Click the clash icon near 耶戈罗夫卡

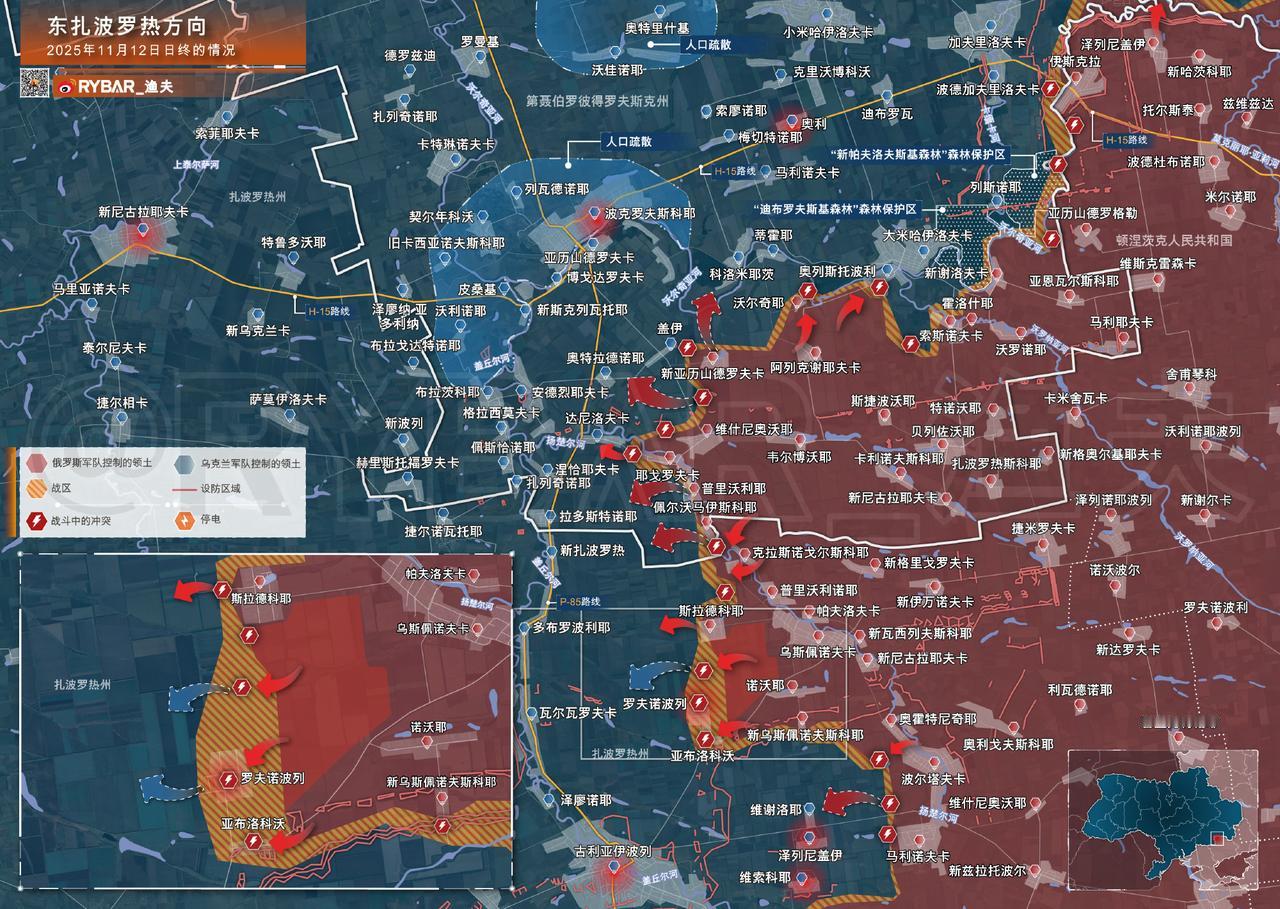coord(665,430)
